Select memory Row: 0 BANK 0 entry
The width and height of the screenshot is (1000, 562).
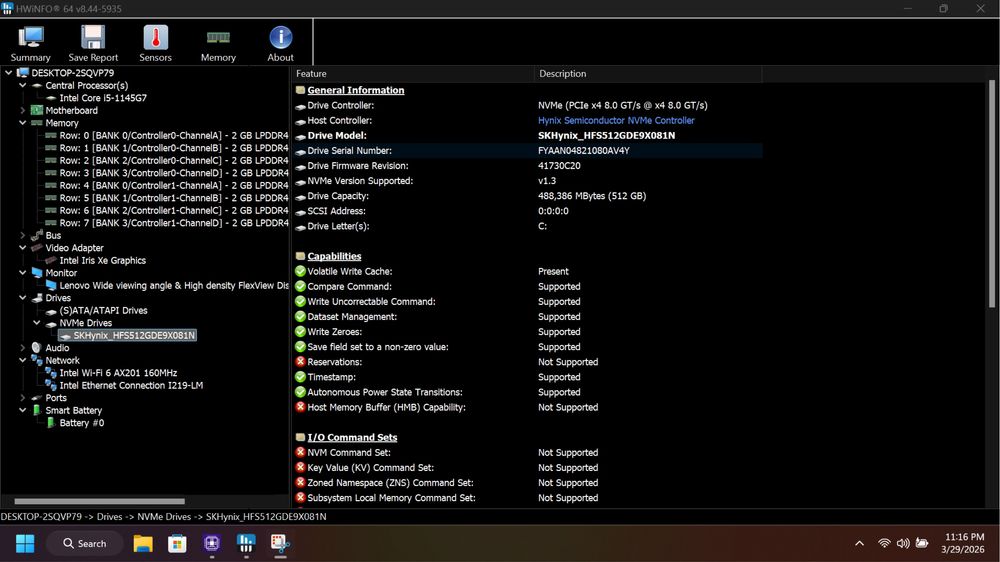[173, 135]
